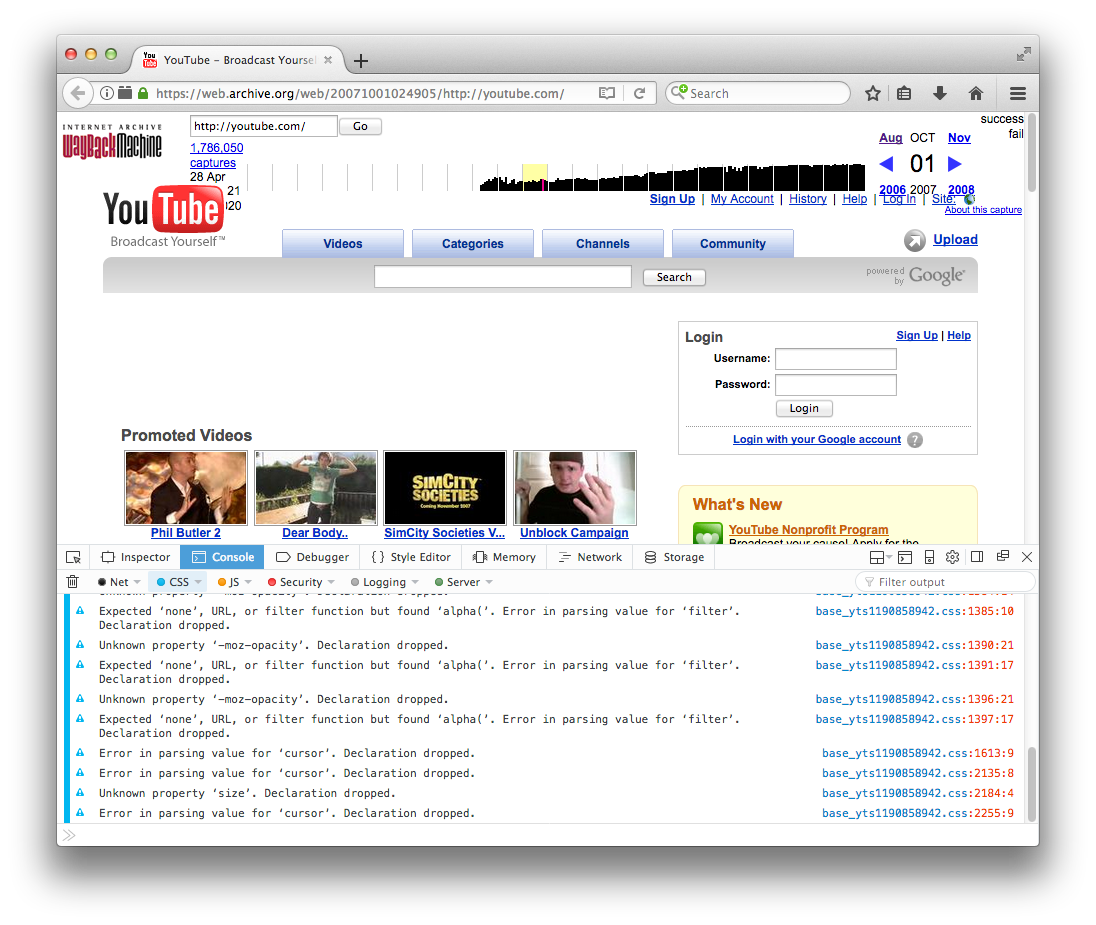
Task: Focus the Username input field
Action: 836,359
